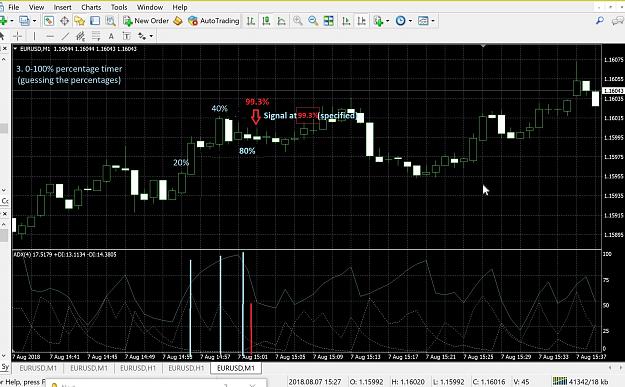
Task: Click the status bar value H: 1.16020
Action: tap(409, 382)
